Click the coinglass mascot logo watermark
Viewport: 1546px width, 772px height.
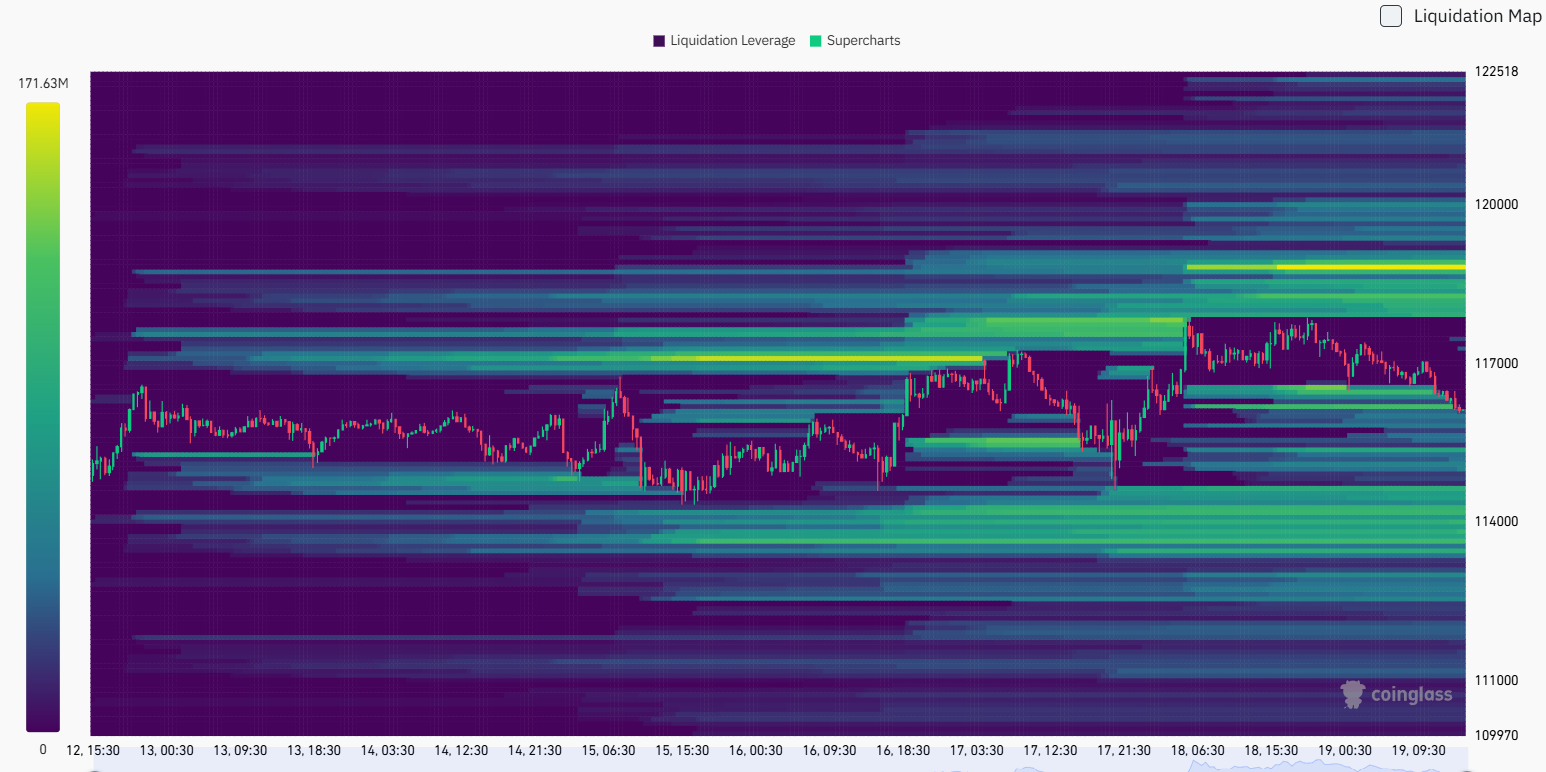(1353, 694)
